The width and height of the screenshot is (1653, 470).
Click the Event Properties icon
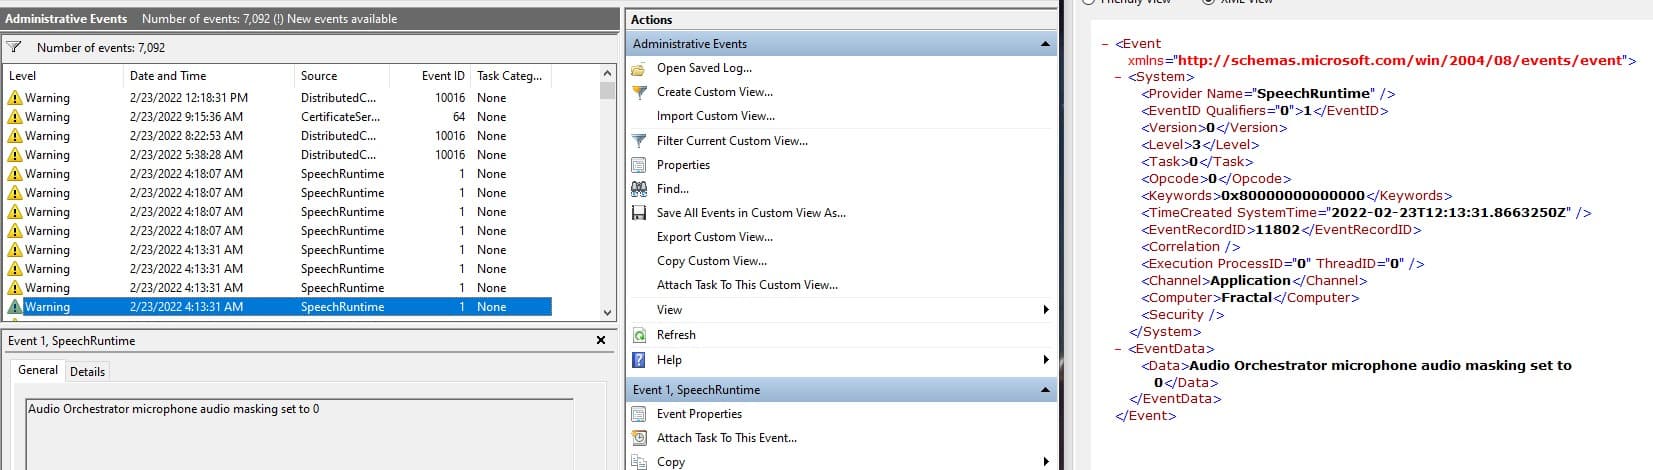[x=639, y=414]
